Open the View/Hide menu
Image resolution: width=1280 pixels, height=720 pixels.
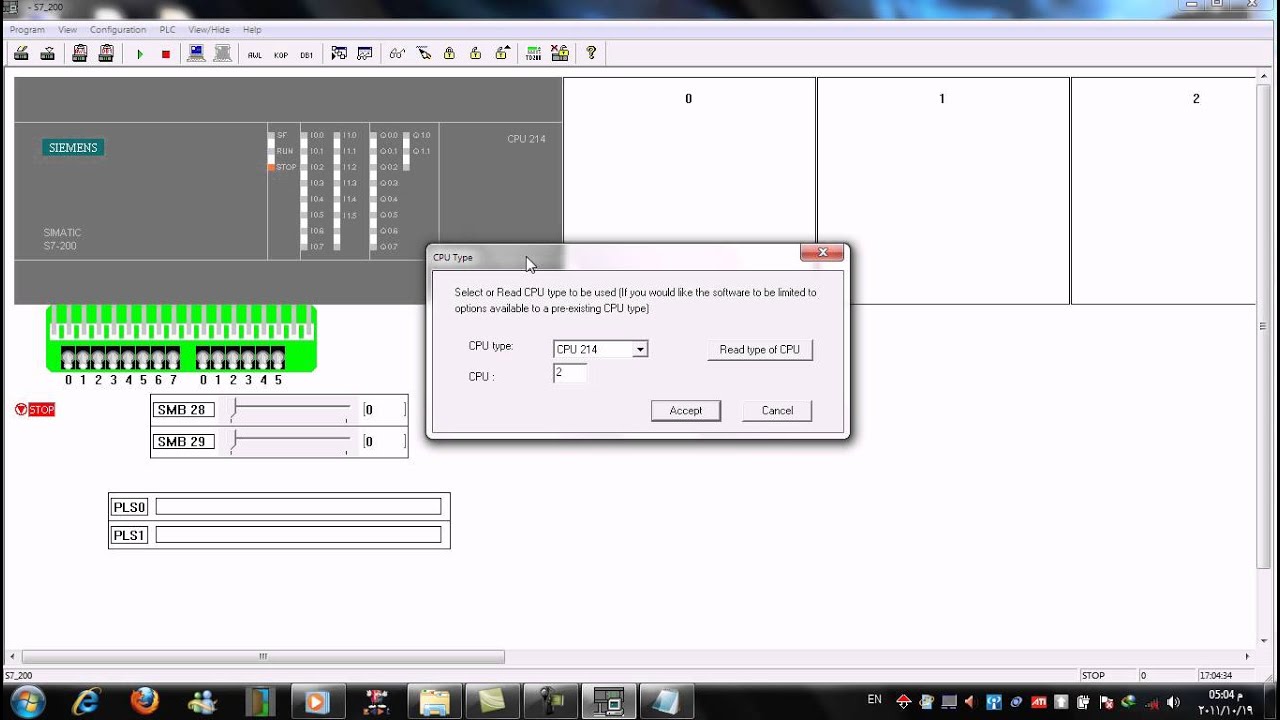tap(209, 30)
